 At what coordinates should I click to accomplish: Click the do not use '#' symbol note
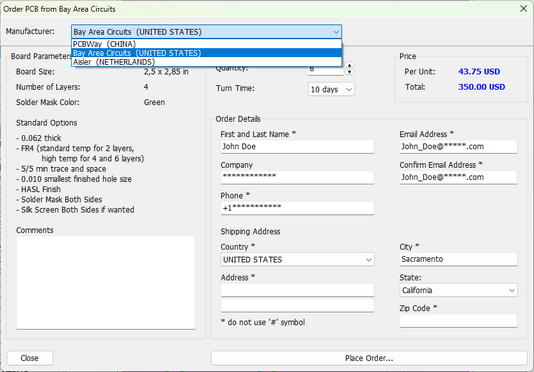point(263,322)
